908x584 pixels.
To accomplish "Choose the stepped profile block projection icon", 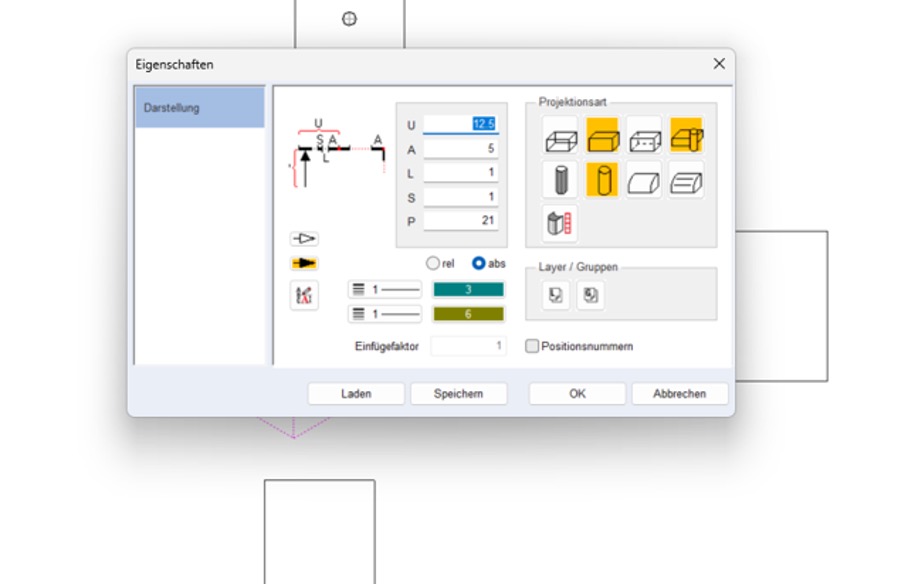I will (686, 180).
